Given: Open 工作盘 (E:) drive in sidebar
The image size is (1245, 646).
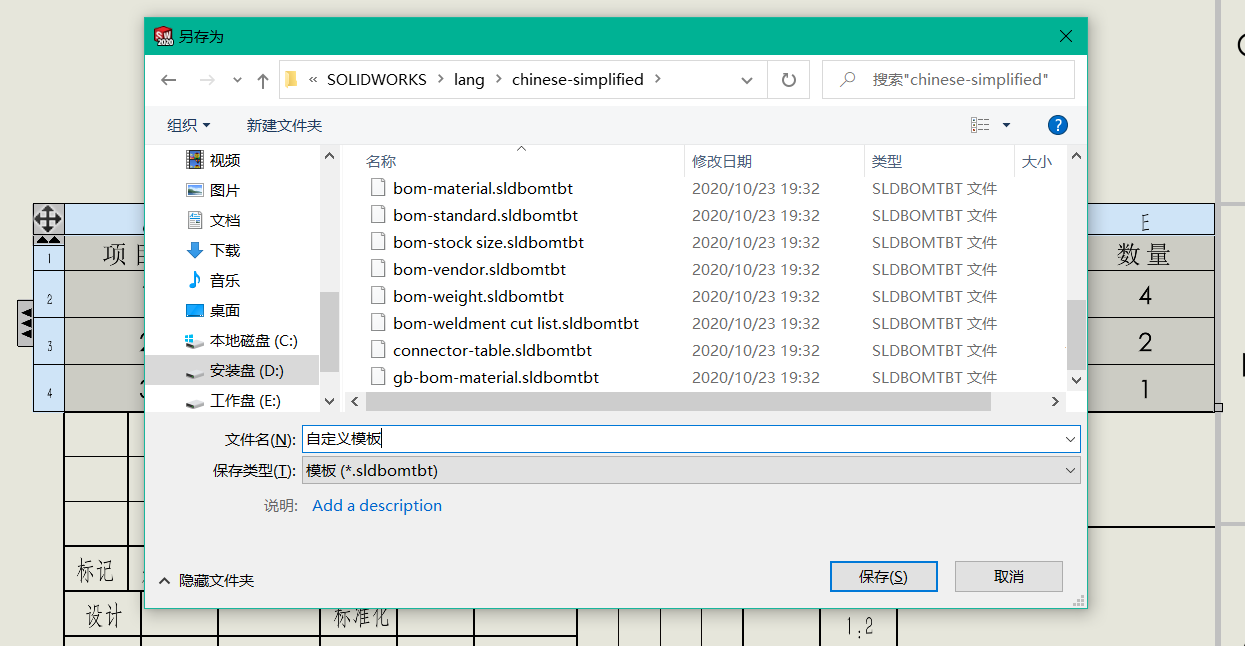Looking at the screenshot, I should click(x=233, y=399).
